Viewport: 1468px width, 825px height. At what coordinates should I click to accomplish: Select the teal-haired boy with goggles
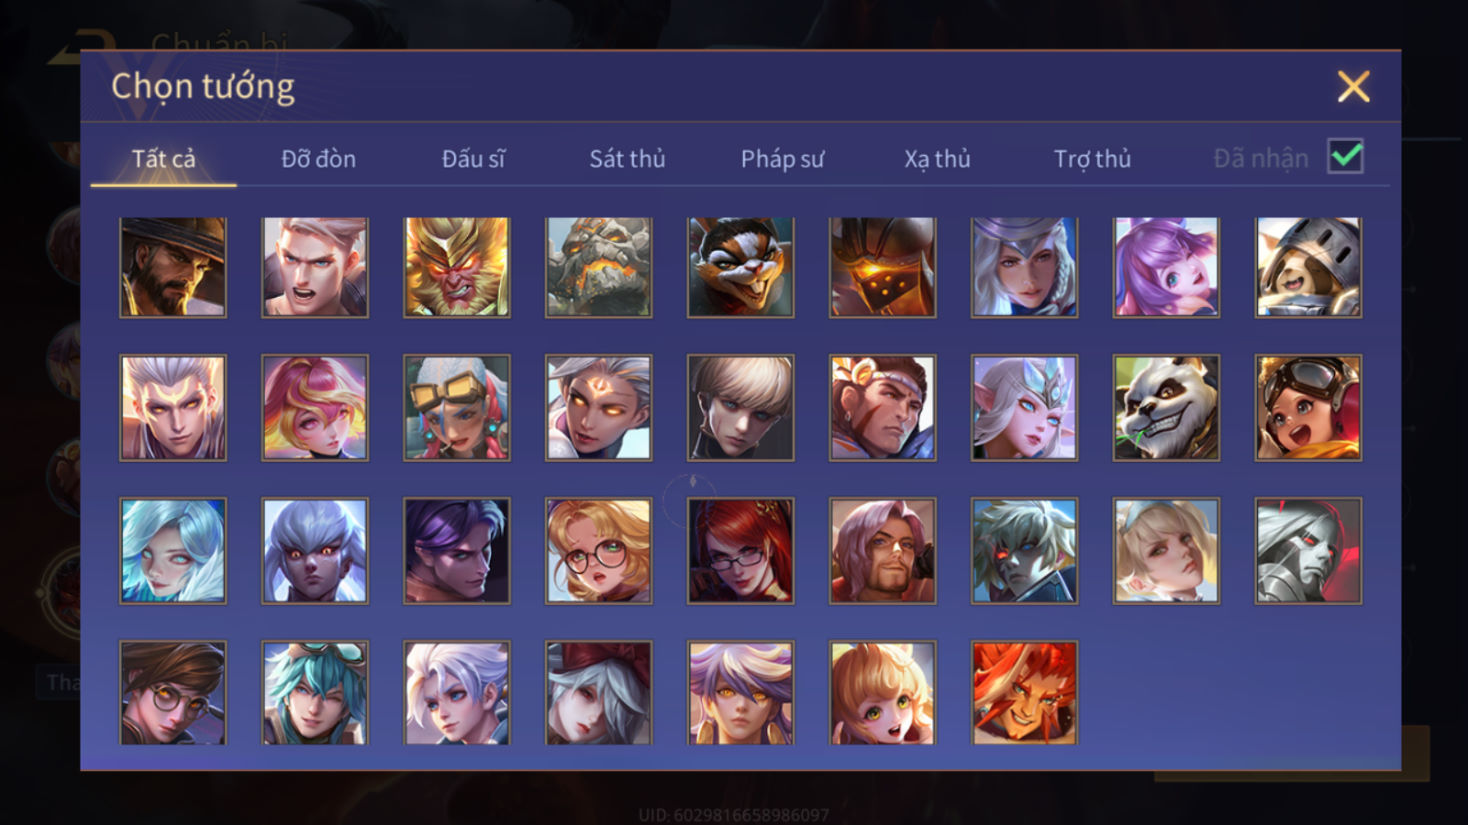[315, 693]
